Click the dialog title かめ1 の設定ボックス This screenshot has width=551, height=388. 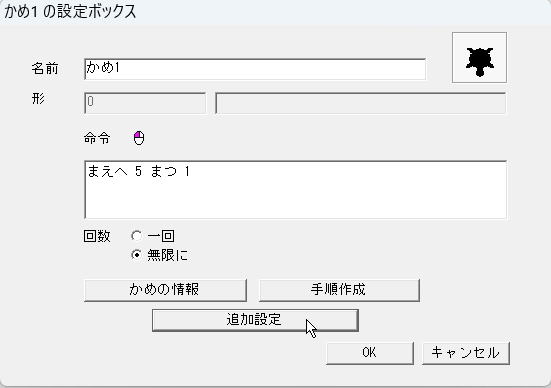coord(70,12)
